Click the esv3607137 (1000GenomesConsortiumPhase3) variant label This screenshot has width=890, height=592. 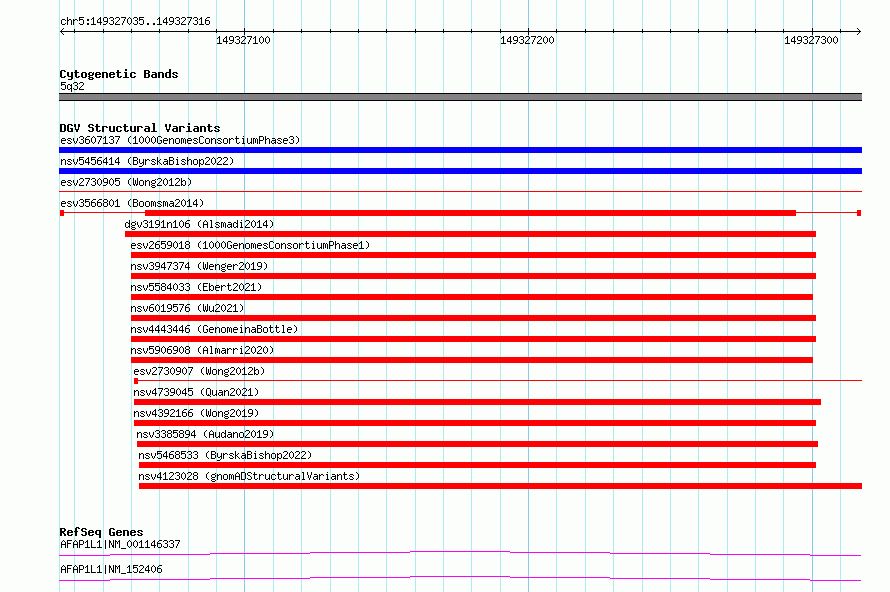point(180,140)
